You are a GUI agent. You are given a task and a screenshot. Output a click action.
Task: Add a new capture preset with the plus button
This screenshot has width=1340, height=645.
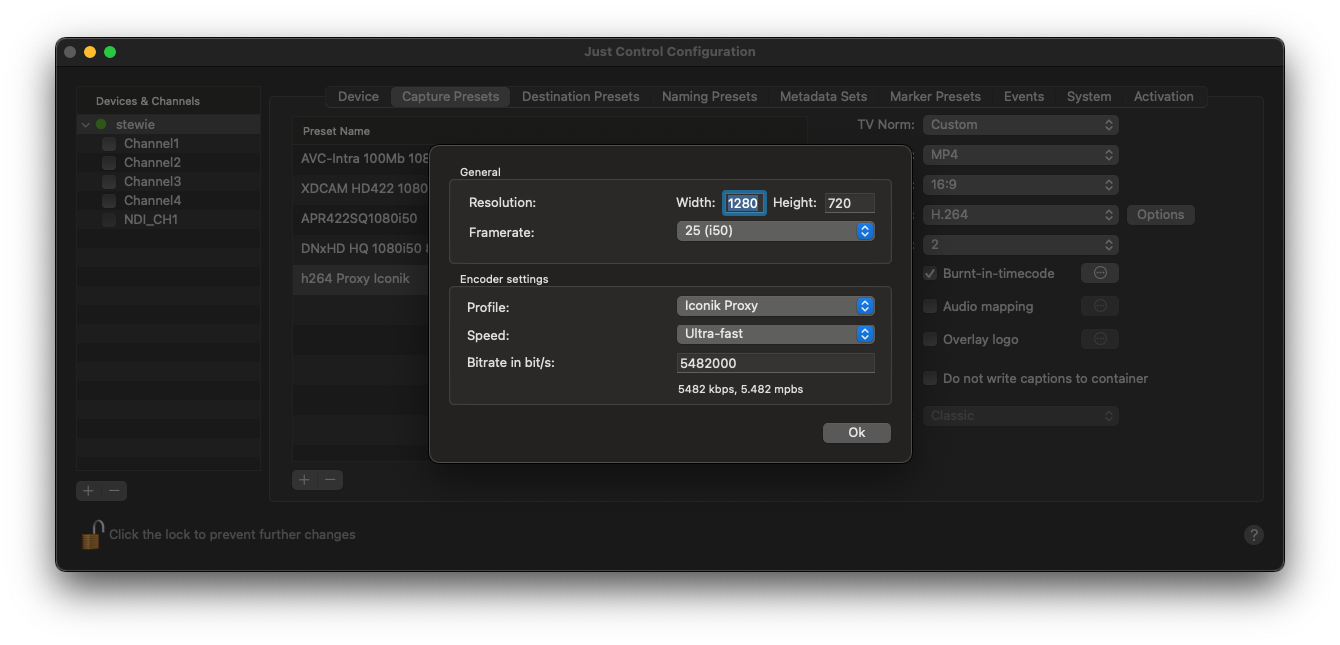(305, 479)
